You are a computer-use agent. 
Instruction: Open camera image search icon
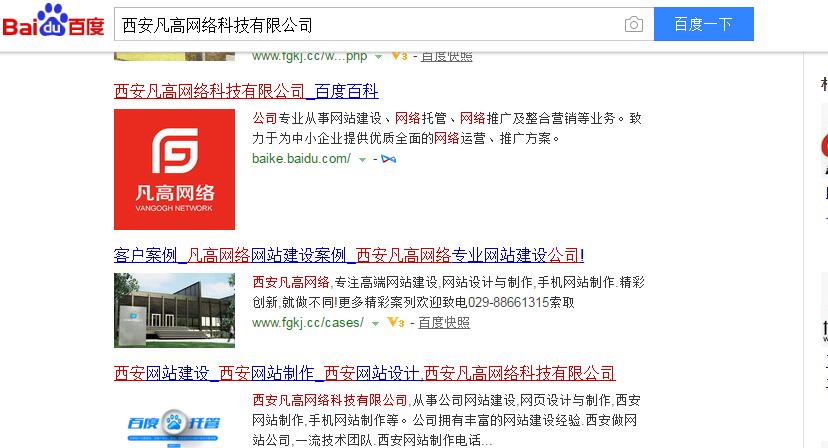634,24
